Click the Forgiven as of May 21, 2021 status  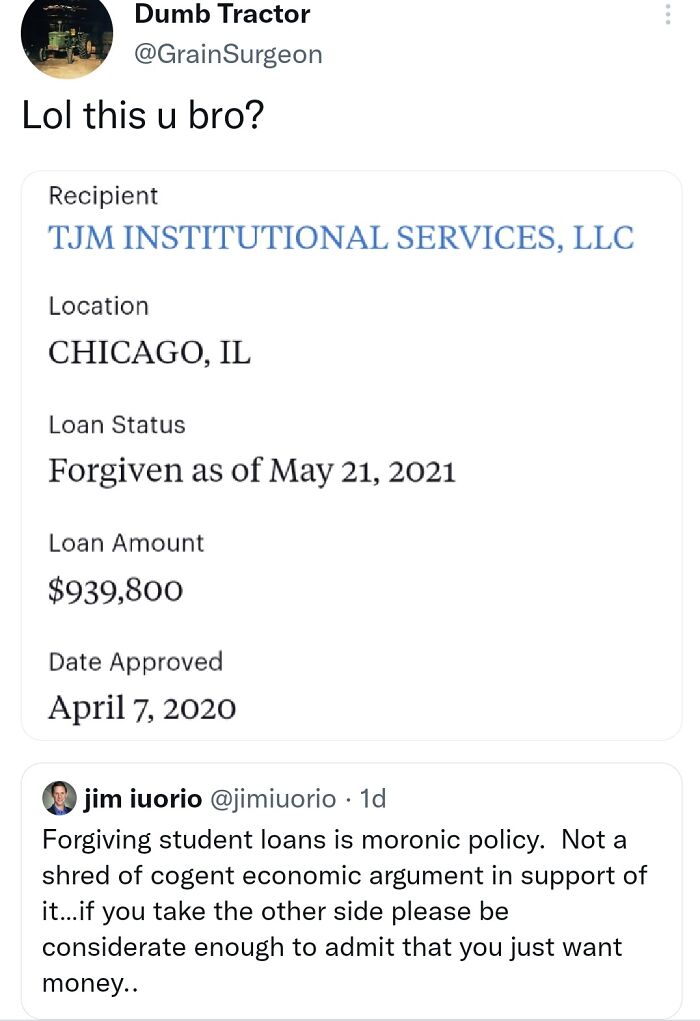[252, 470]
